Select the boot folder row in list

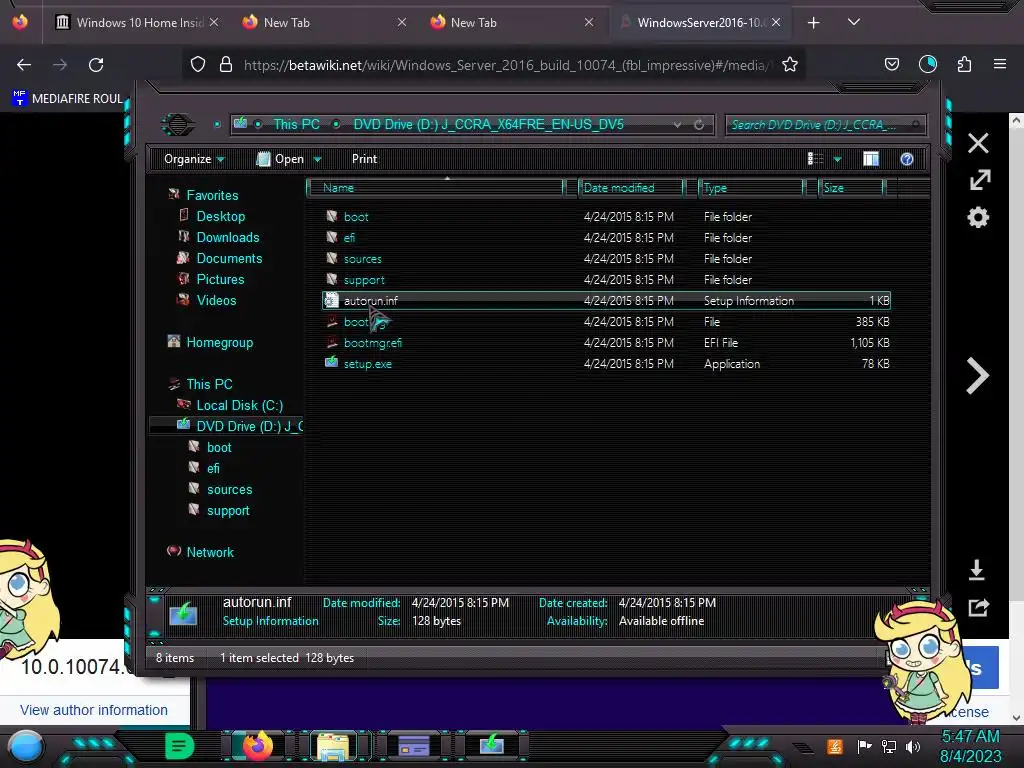pos(607,217)
